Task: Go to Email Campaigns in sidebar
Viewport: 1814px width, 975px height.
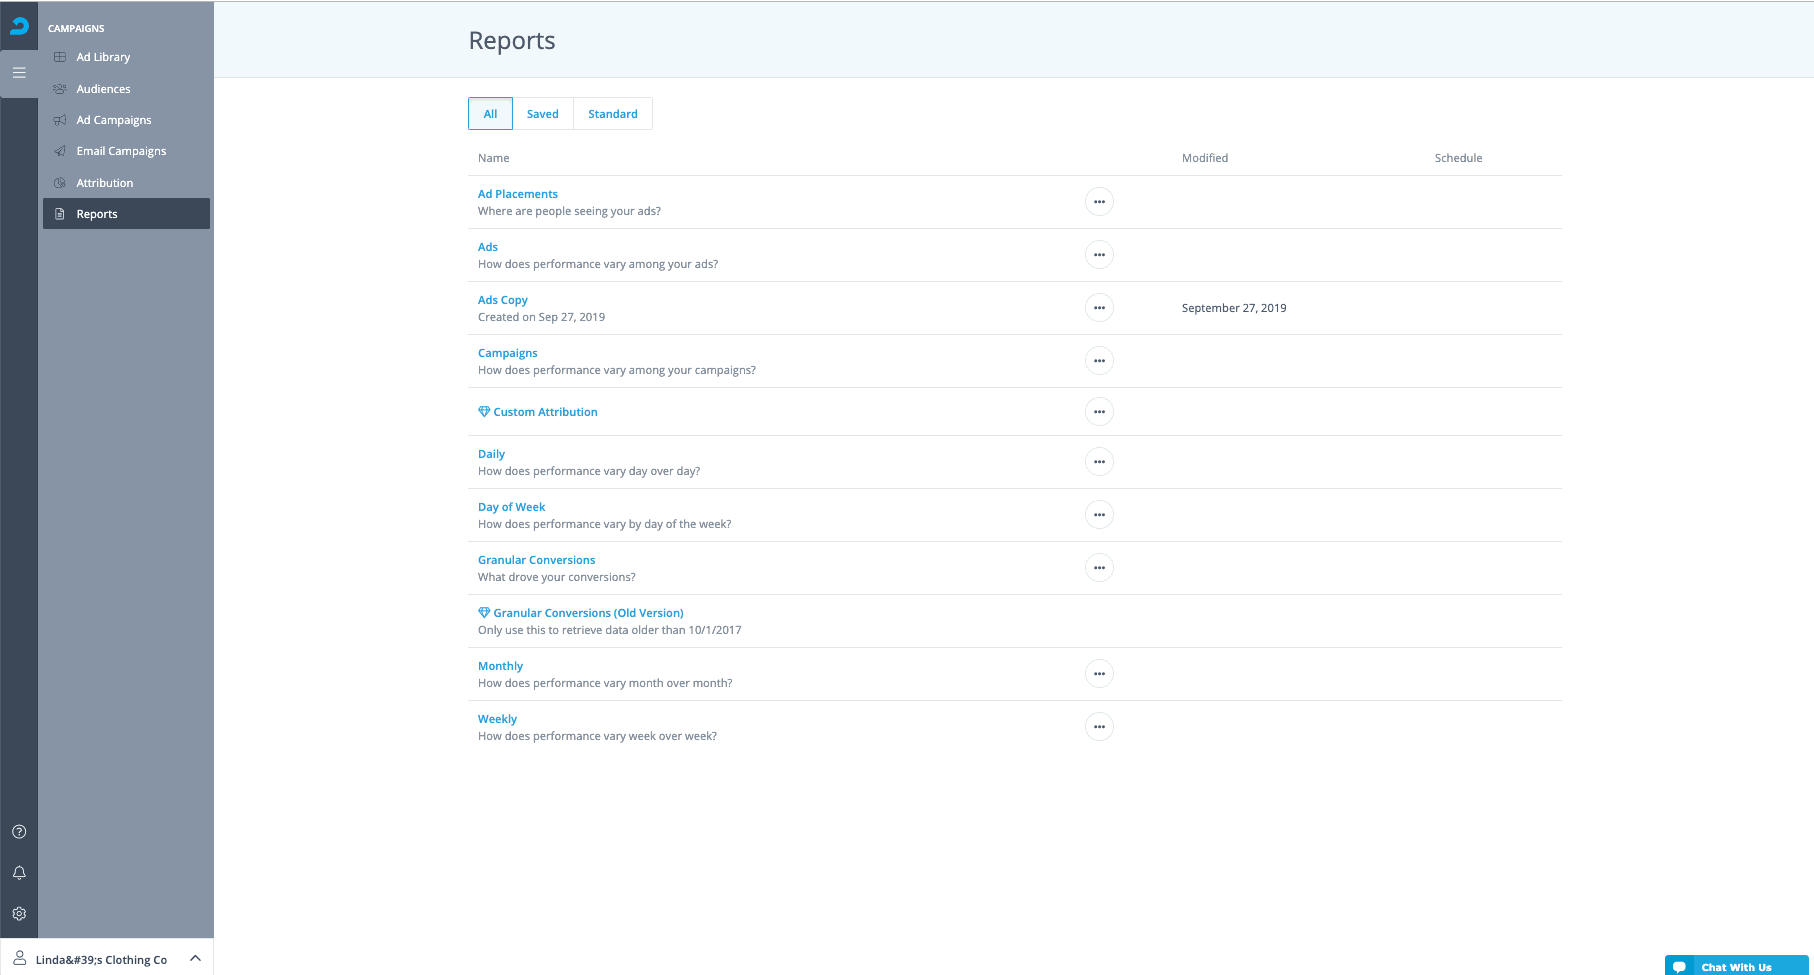Action: [x=126, y=151]
